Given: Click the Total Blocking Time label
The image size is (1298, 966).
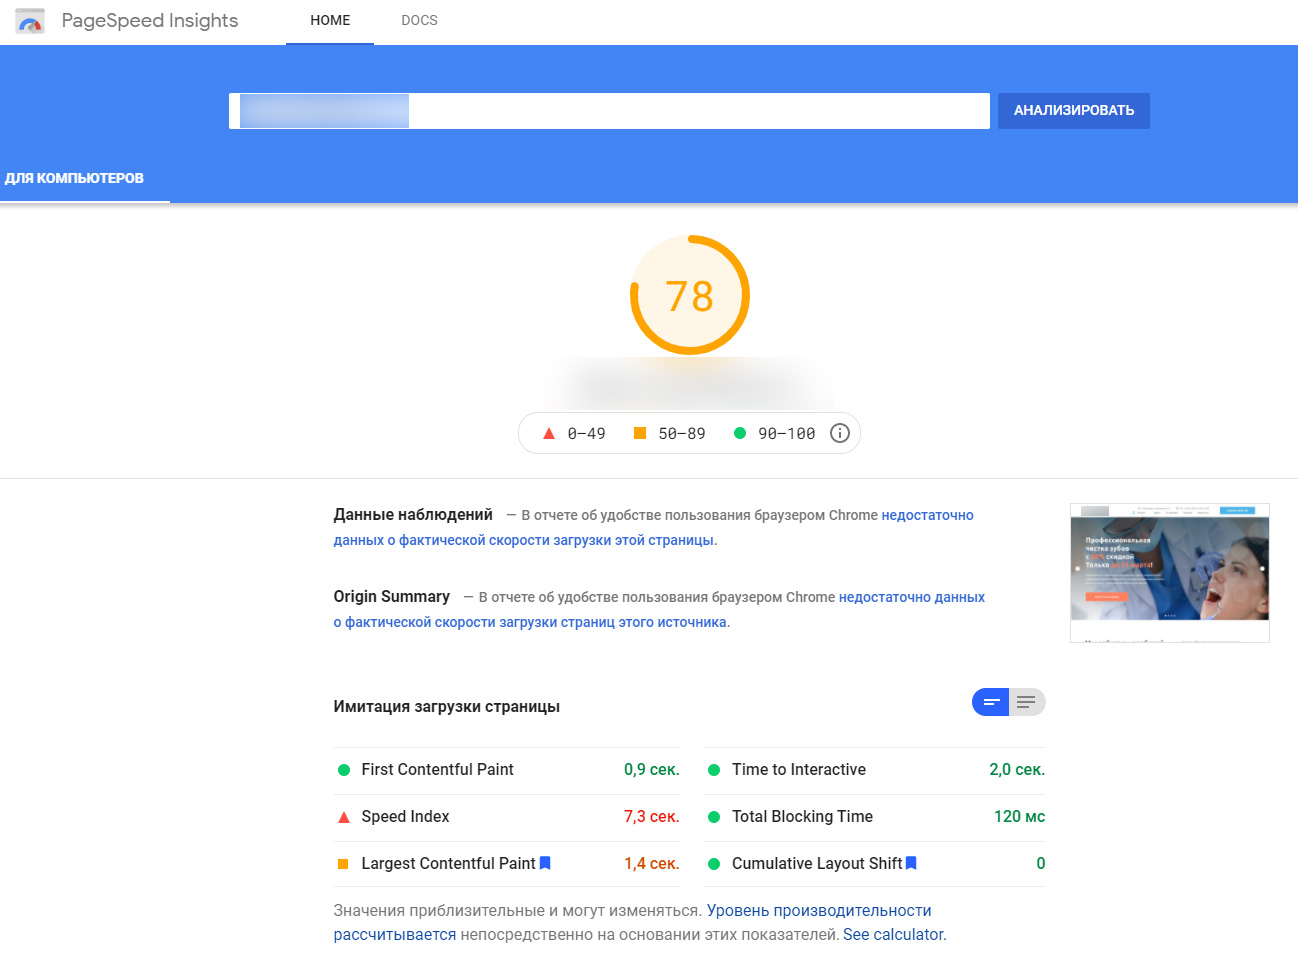Looking at the screenshot, I should coord(802,817).
